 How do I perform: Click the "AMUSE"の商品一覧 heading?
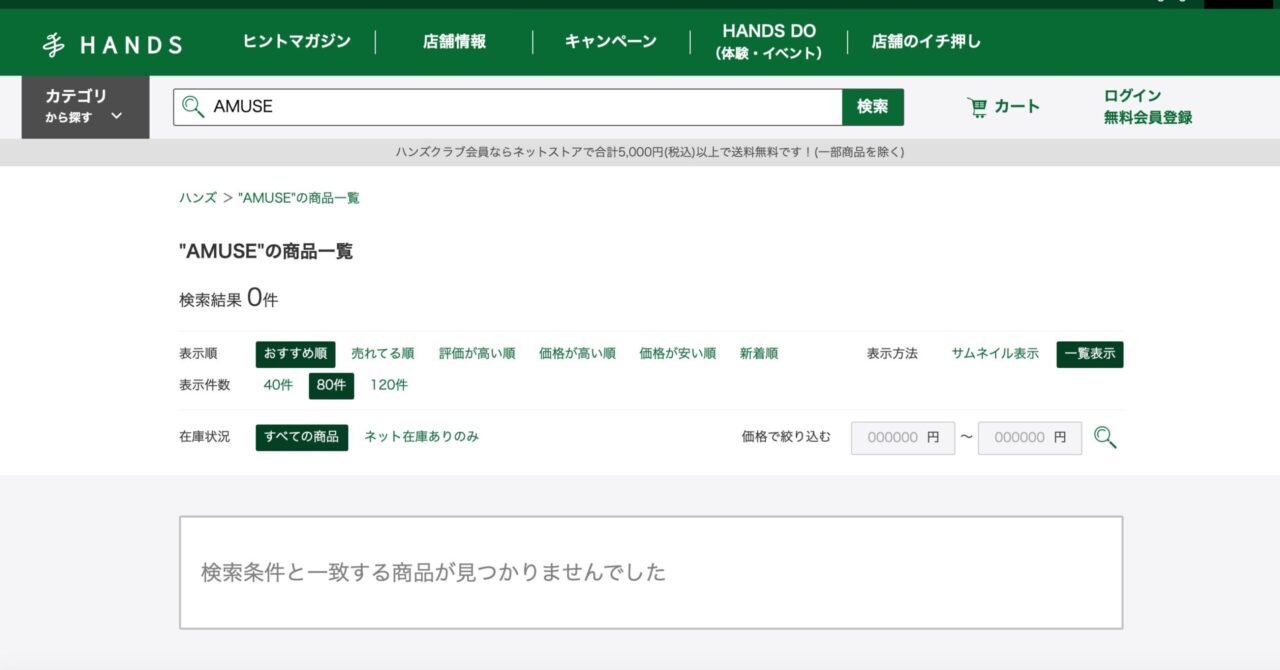[266, 252]
